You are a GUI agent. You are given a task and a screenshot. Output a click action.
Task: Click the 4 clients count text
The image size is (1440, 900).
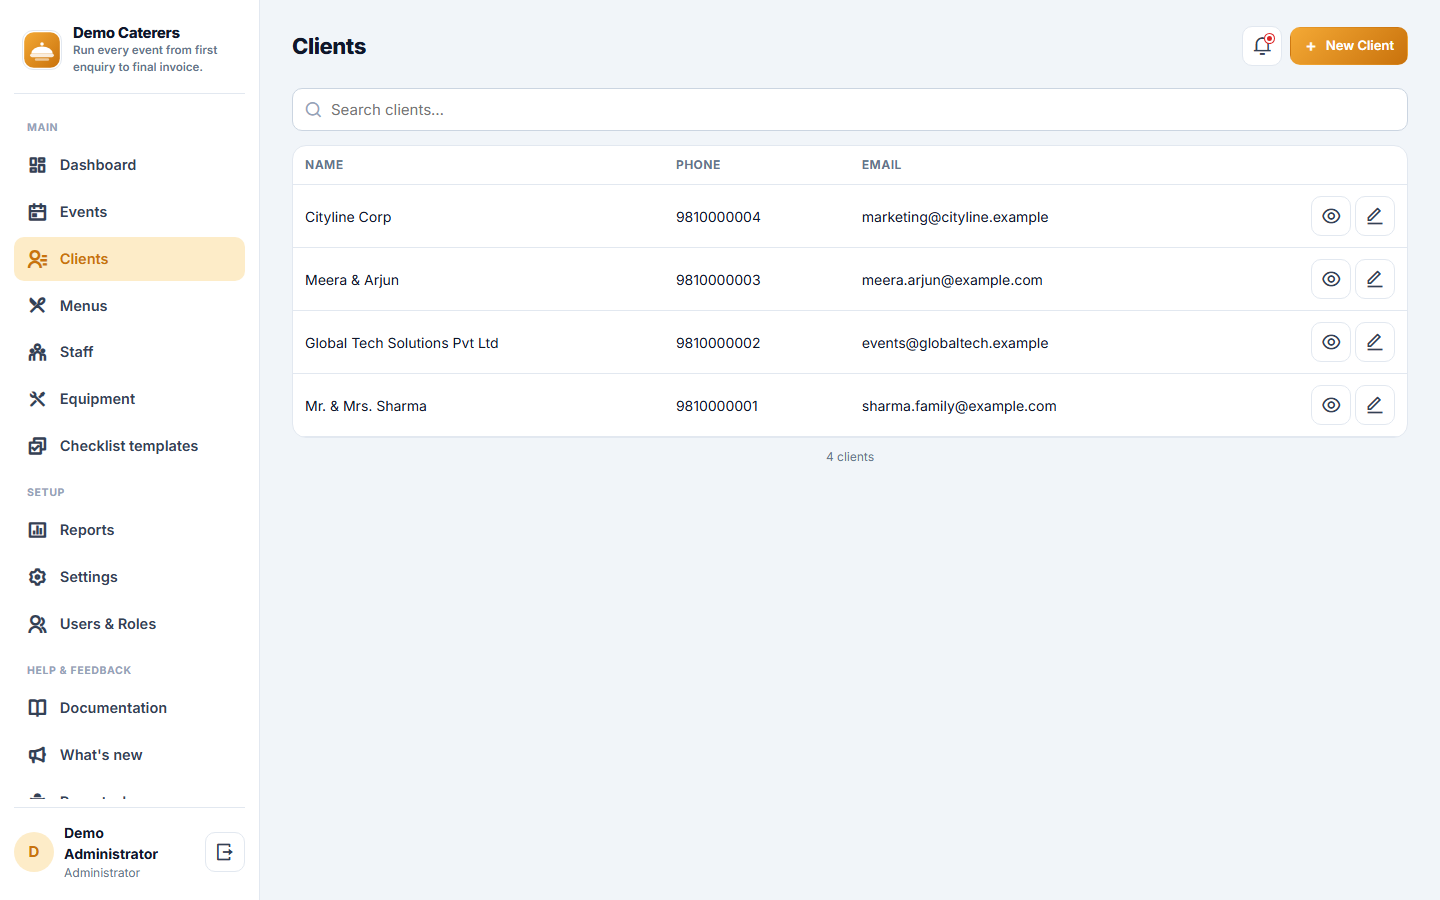850,457
